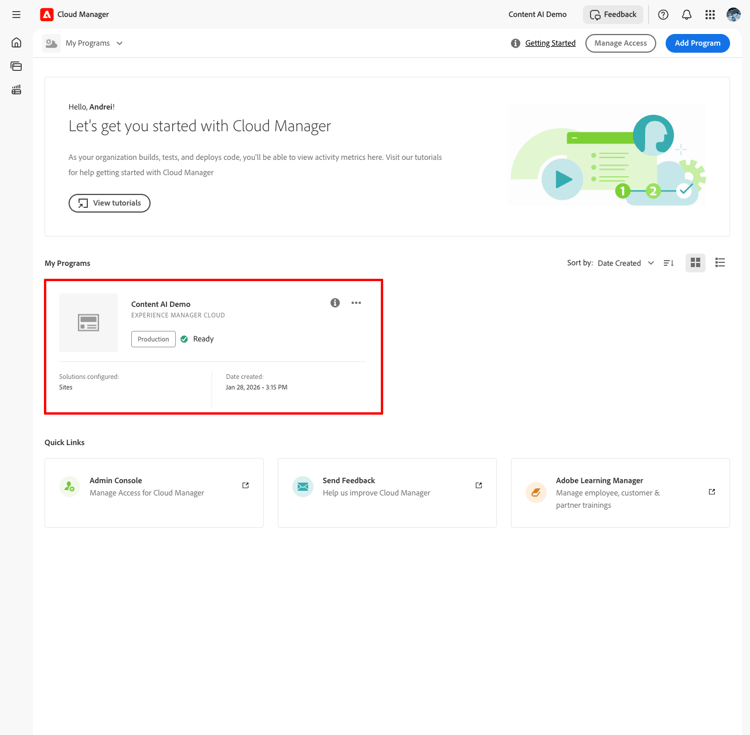Click info icon beside Getting Started

pyautogui.click(x=515, y=43)
